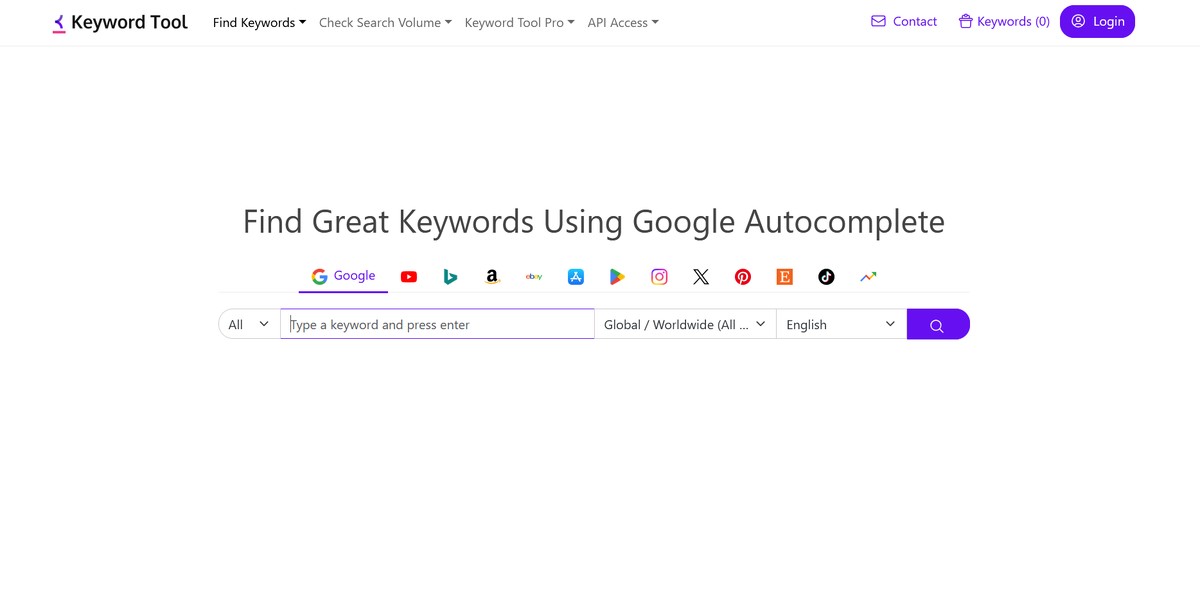Switch to TikTok keyword source icon

click(x=826, y=277)
